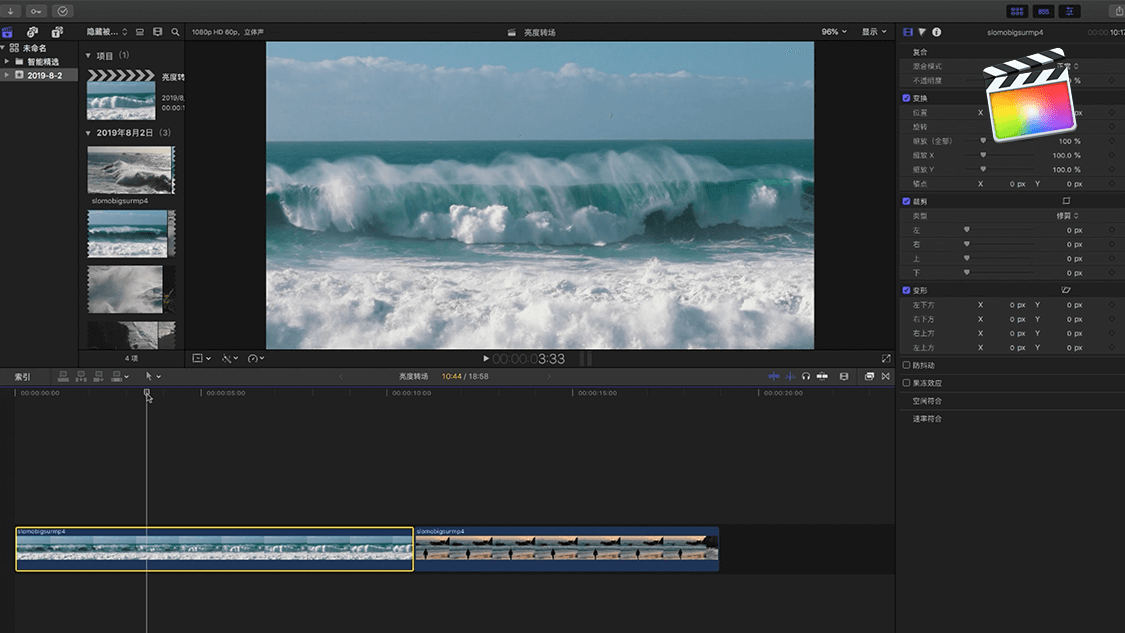Image resolution: width=1125 pixels, height=633 pixels.
Task: Toggle the headphones audio skimming icon
Action: click(806, 376)
